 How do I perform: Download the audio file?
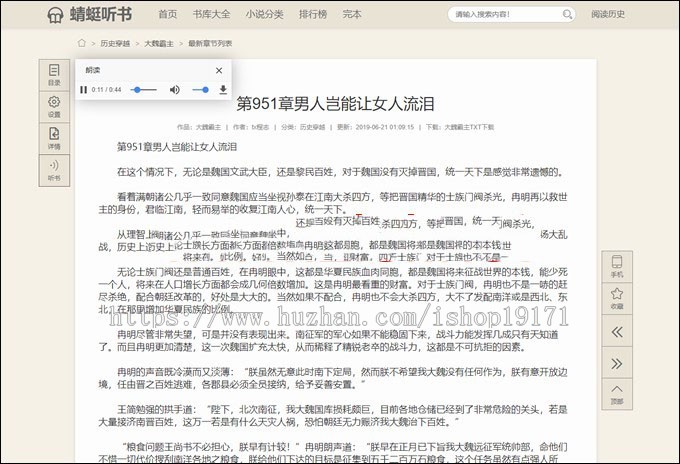point(223,90)
